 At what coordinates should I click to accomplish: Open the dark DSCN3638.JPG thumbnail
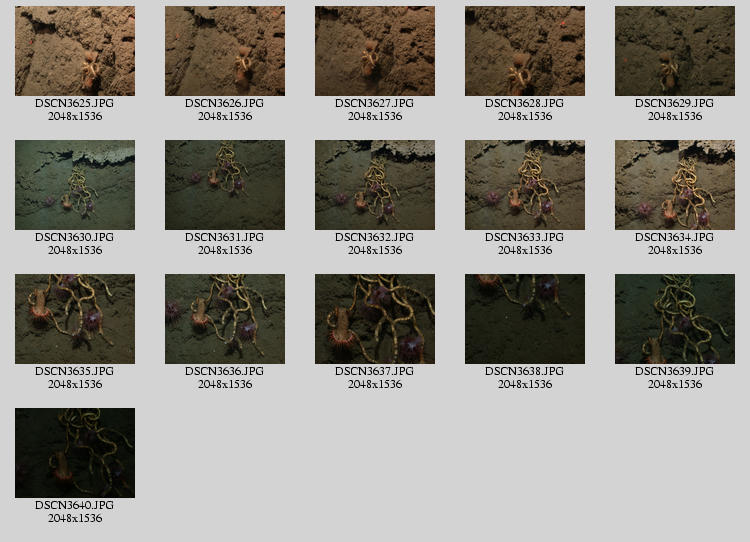pyautogui.click(x=525, y=319)
